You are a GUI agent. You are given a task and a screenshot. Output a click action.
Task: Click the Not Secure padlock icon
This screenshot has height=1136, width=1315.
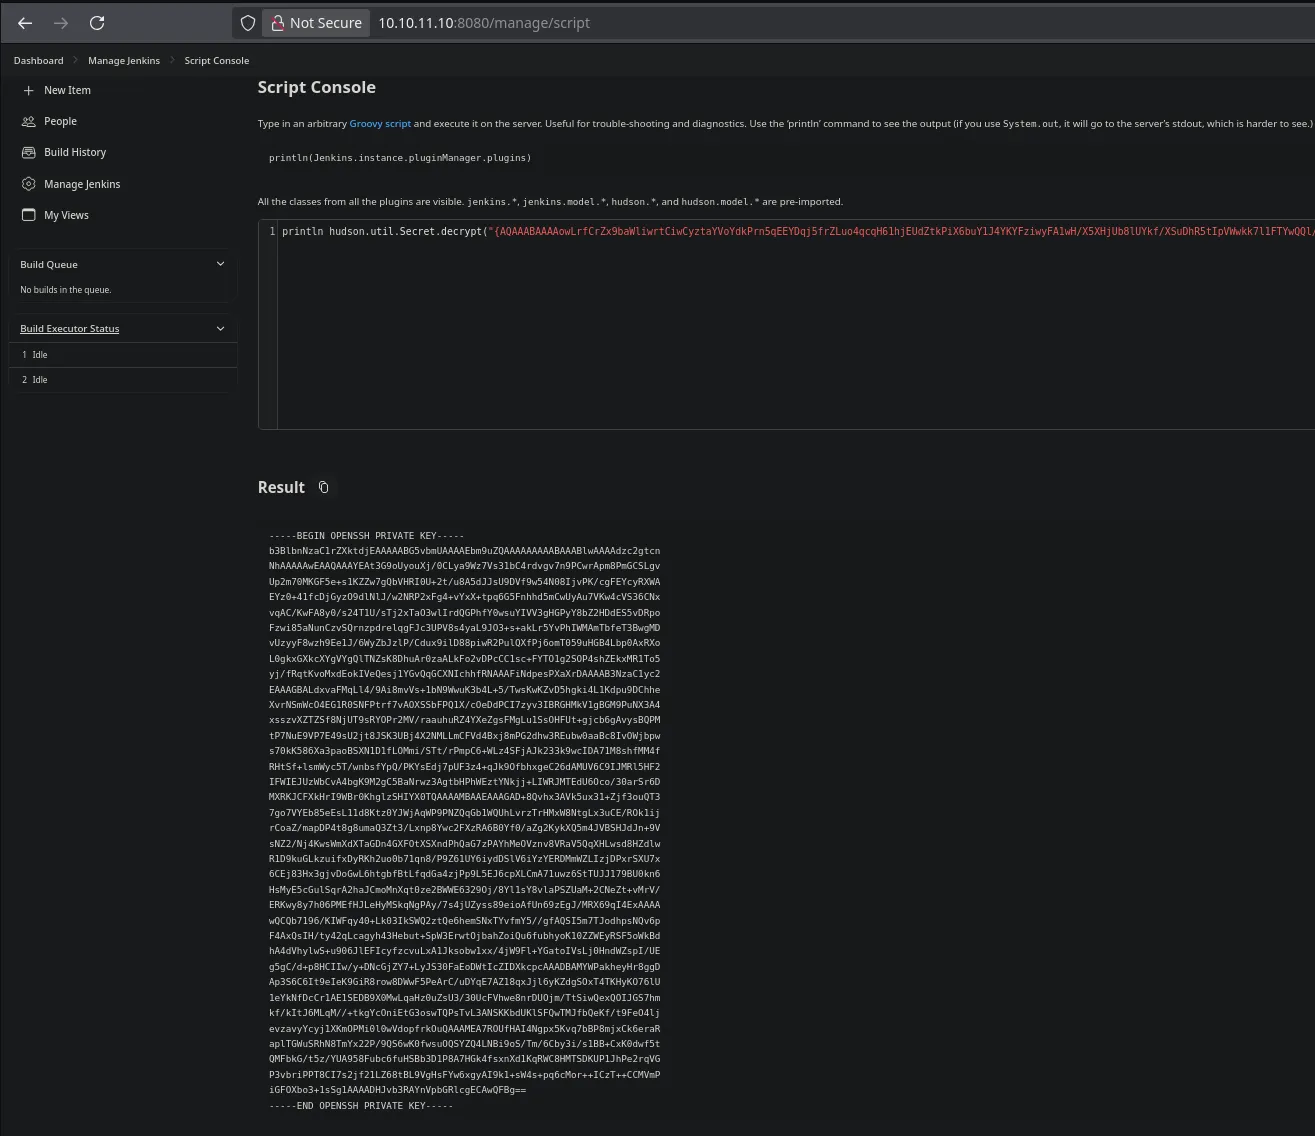tap(277, 23)
